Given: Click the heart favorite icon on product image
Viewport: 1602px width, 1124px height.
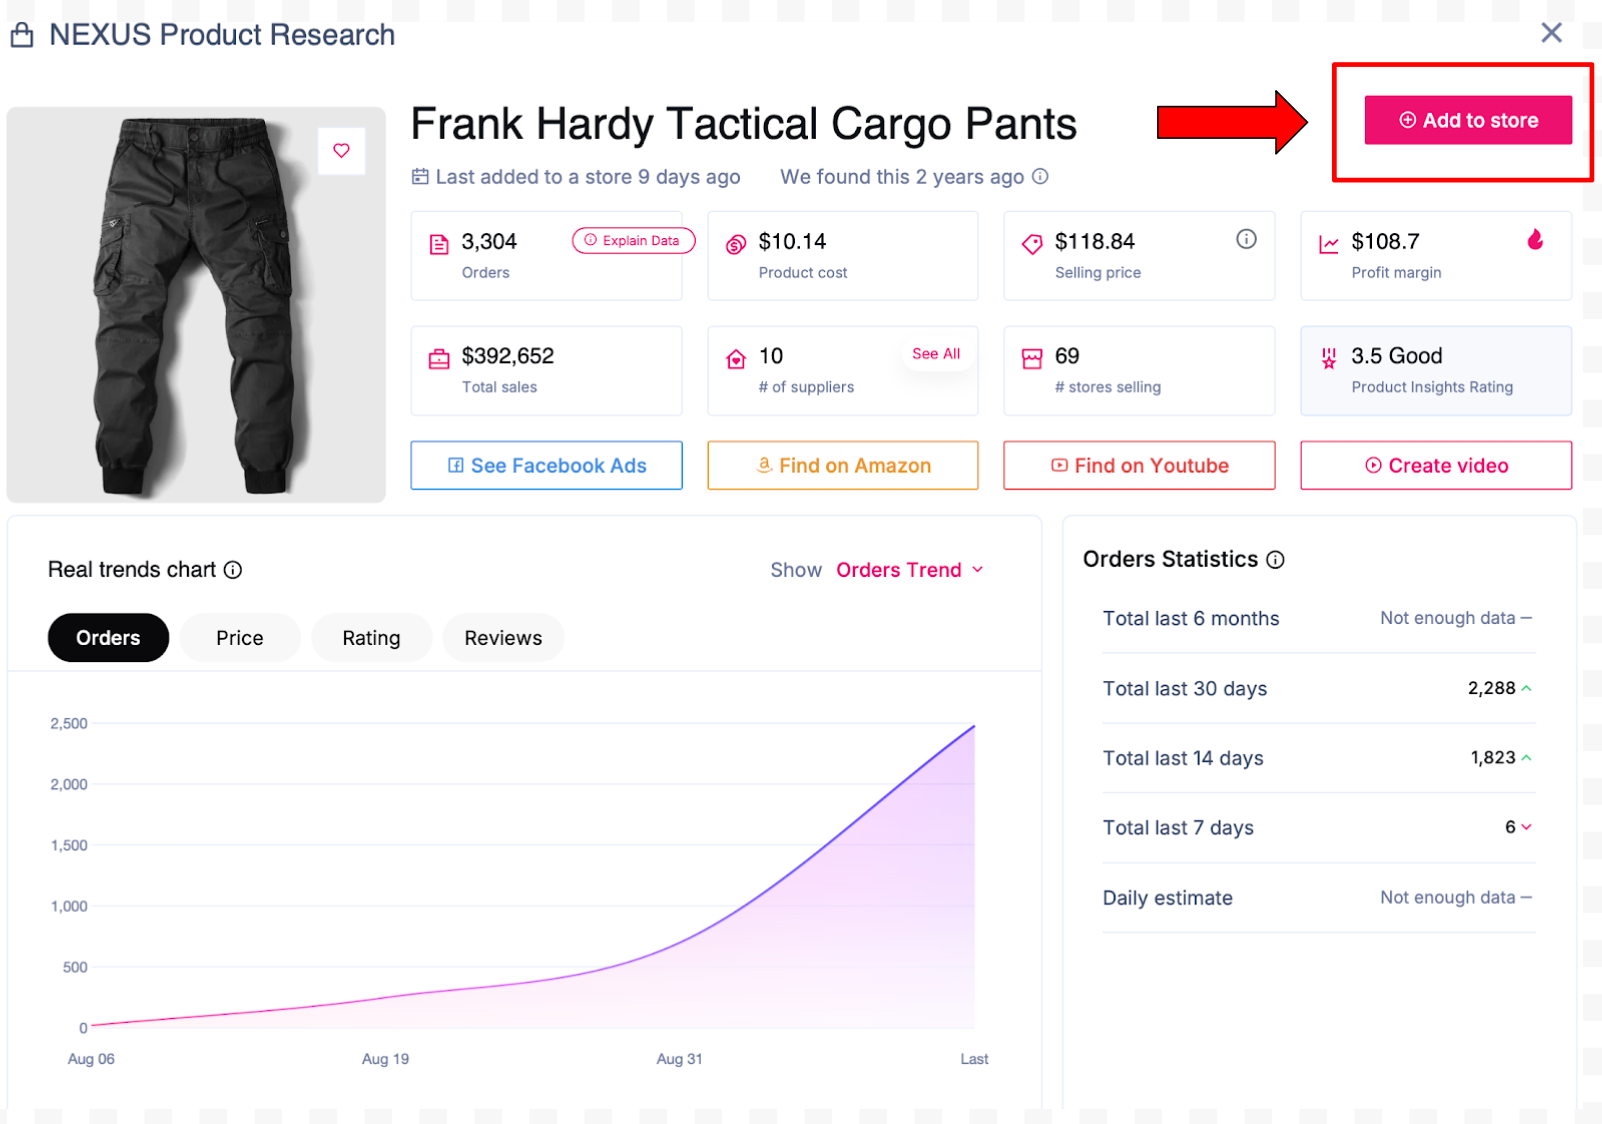Looking at the screenshot, I should [341, 151].
